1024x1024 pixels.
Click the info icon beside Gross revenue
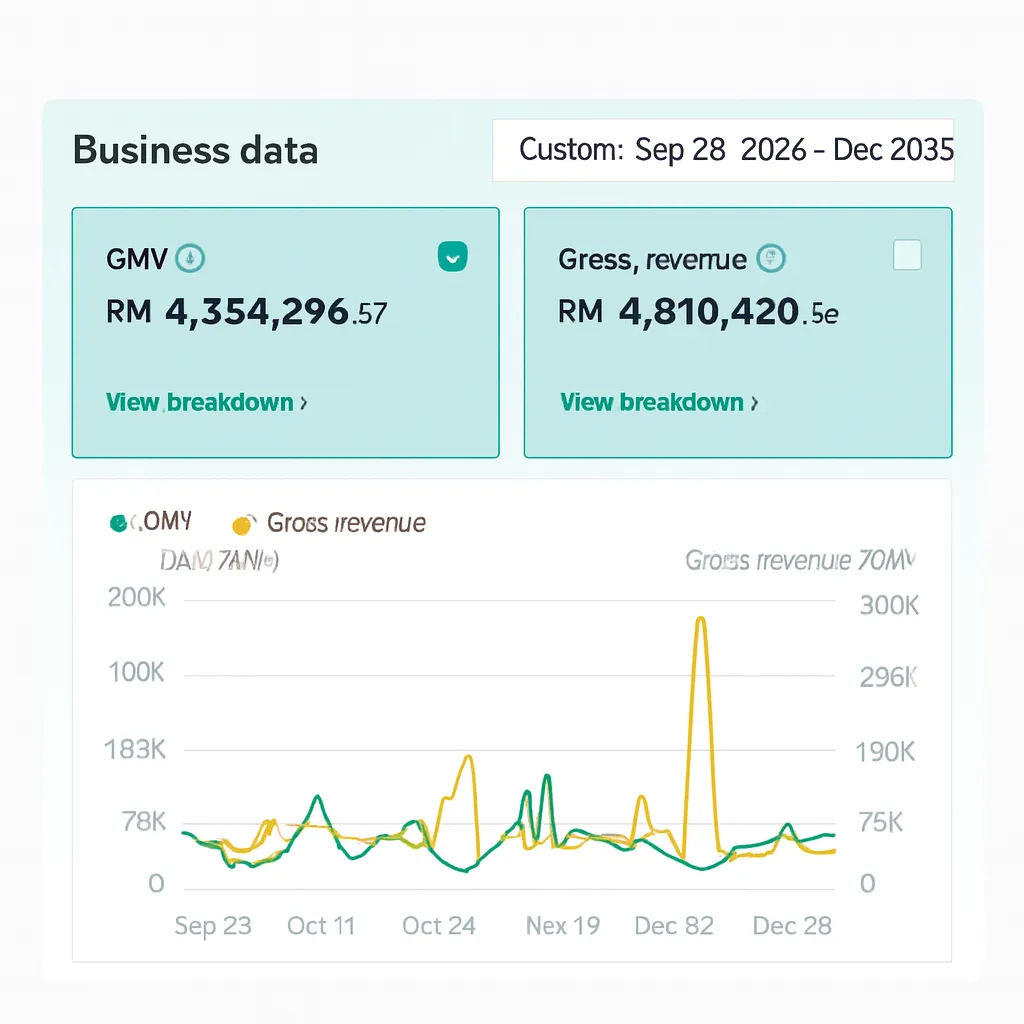[771, 260]
